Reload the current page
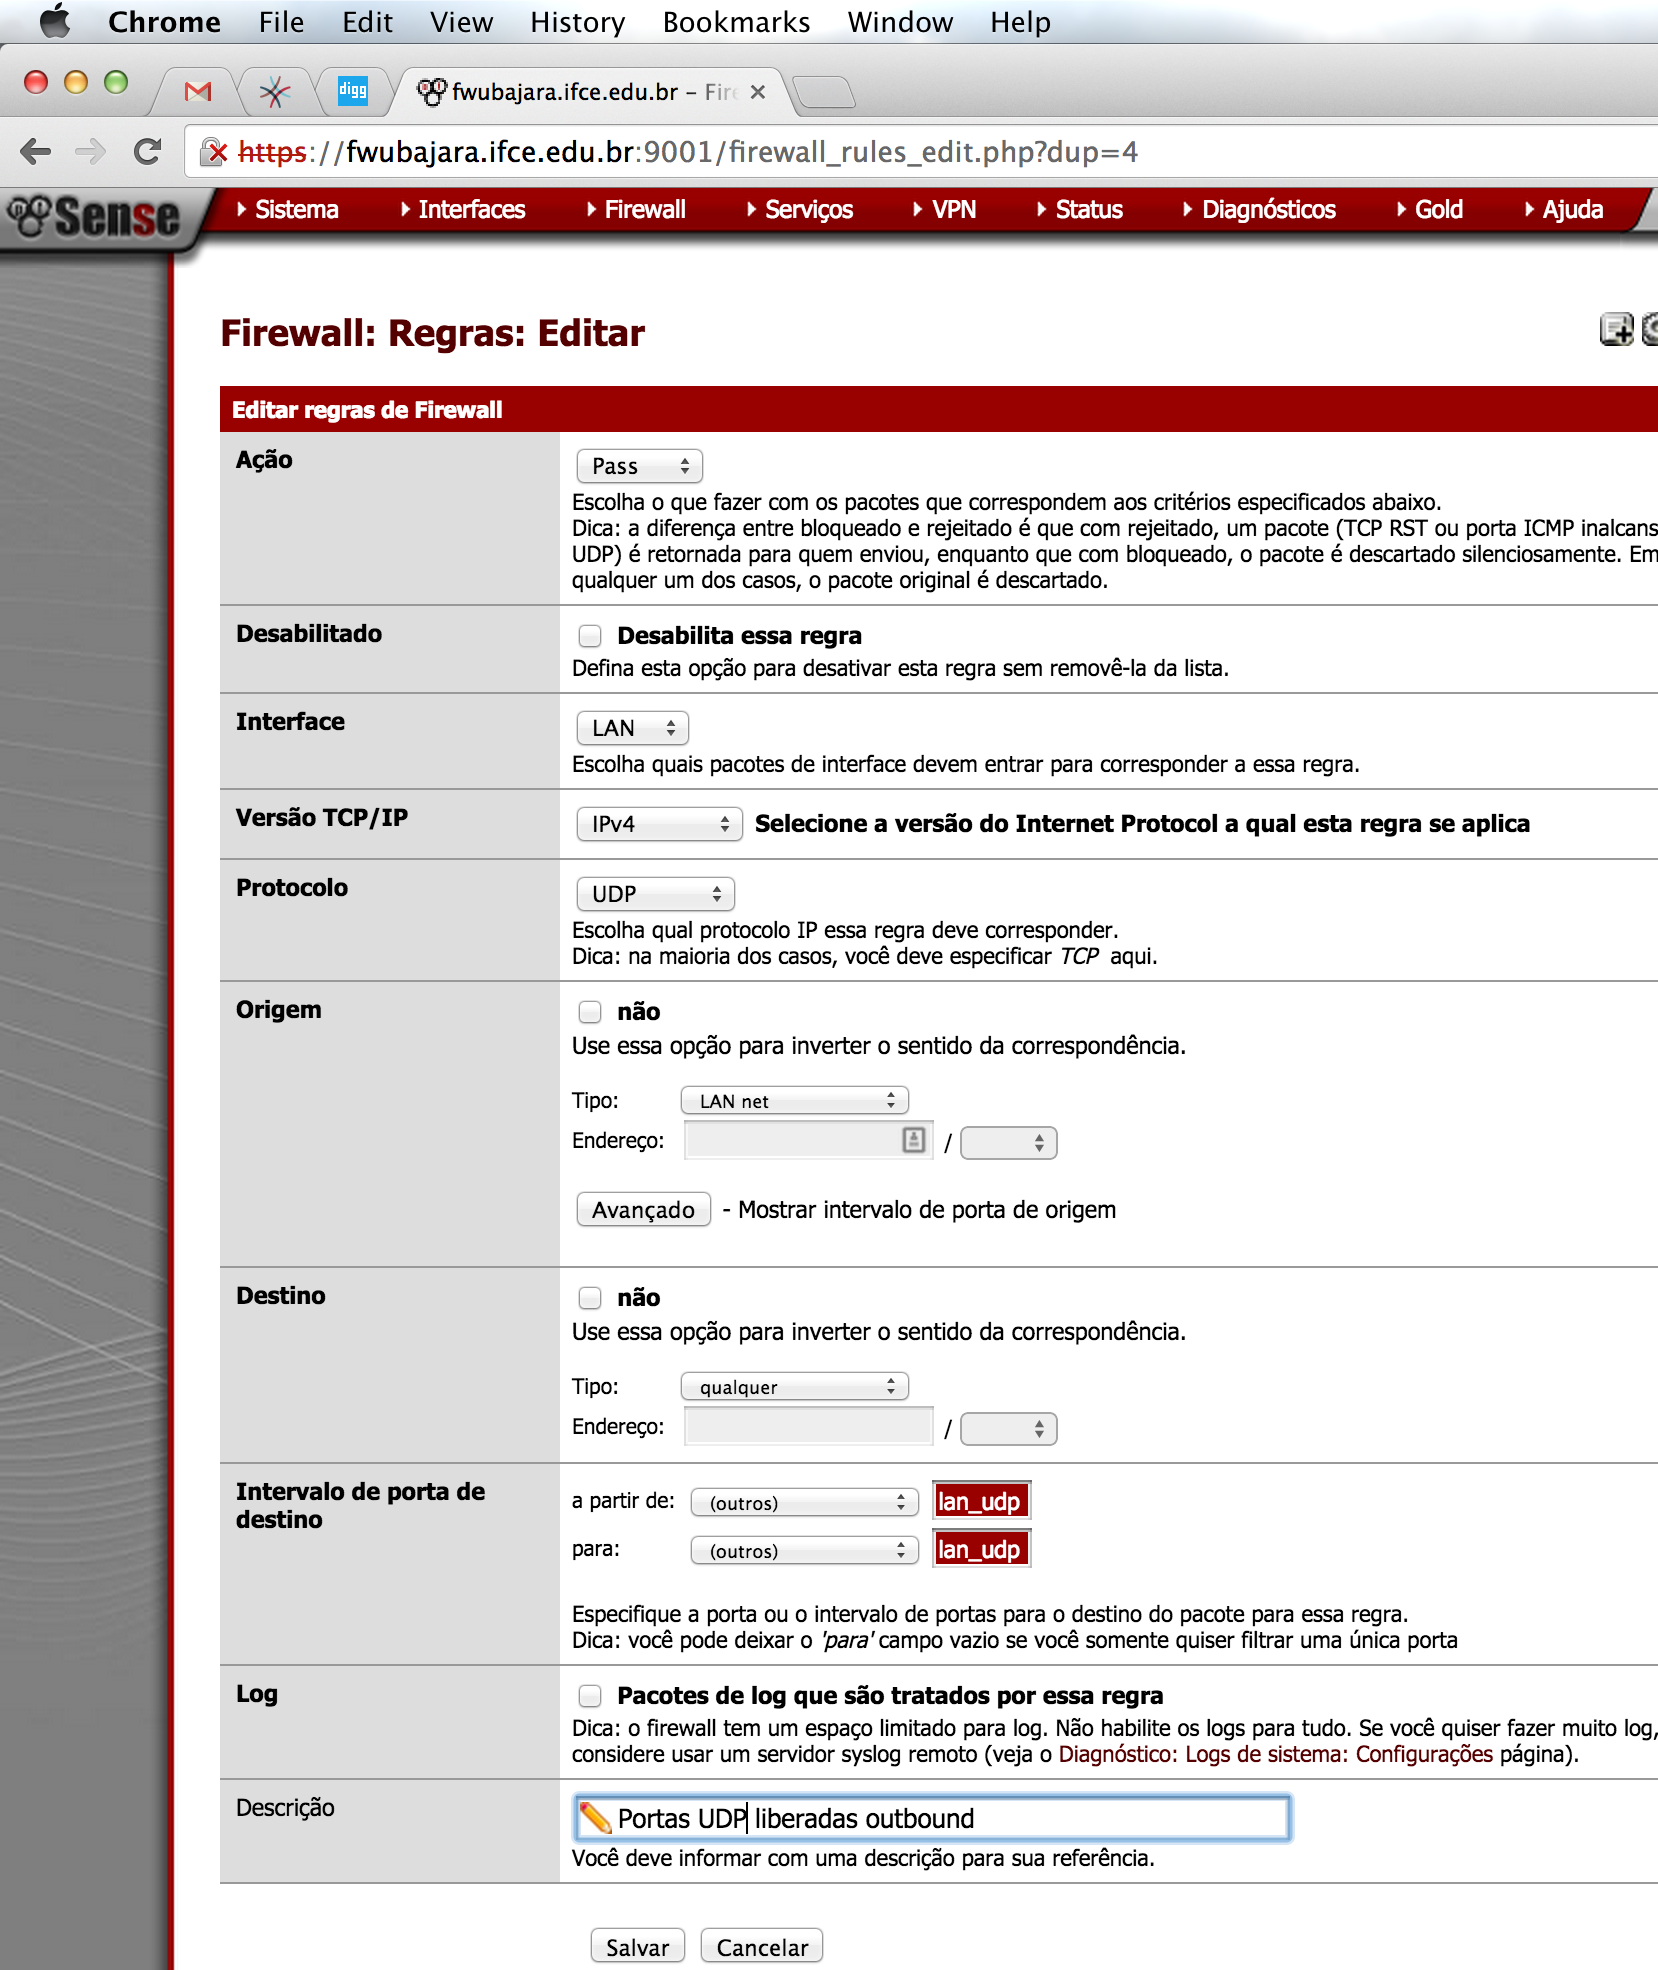The height and width of the screenshot is (1970, 1658). (148, 152)
